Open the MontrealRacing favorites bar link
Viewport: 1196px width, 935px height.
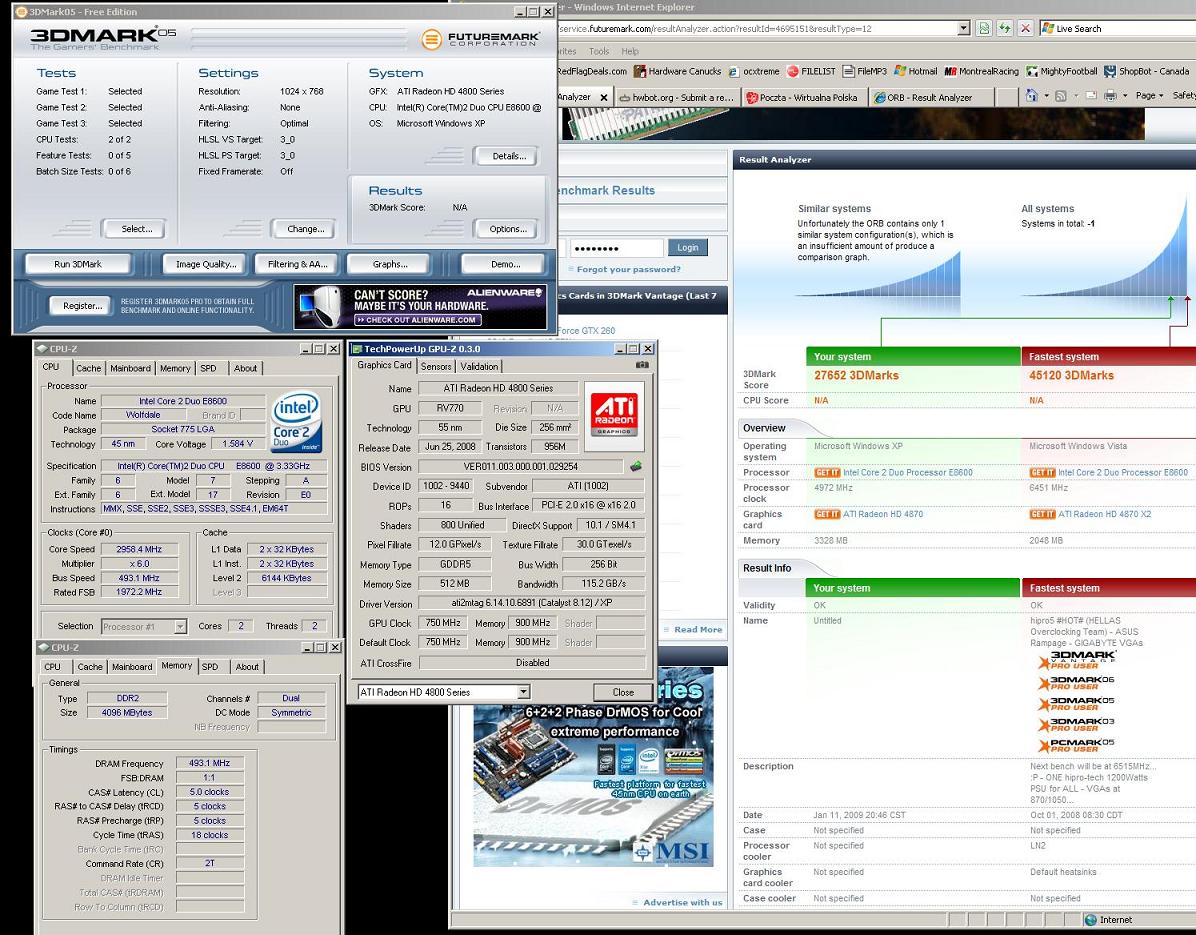[981, 71]
